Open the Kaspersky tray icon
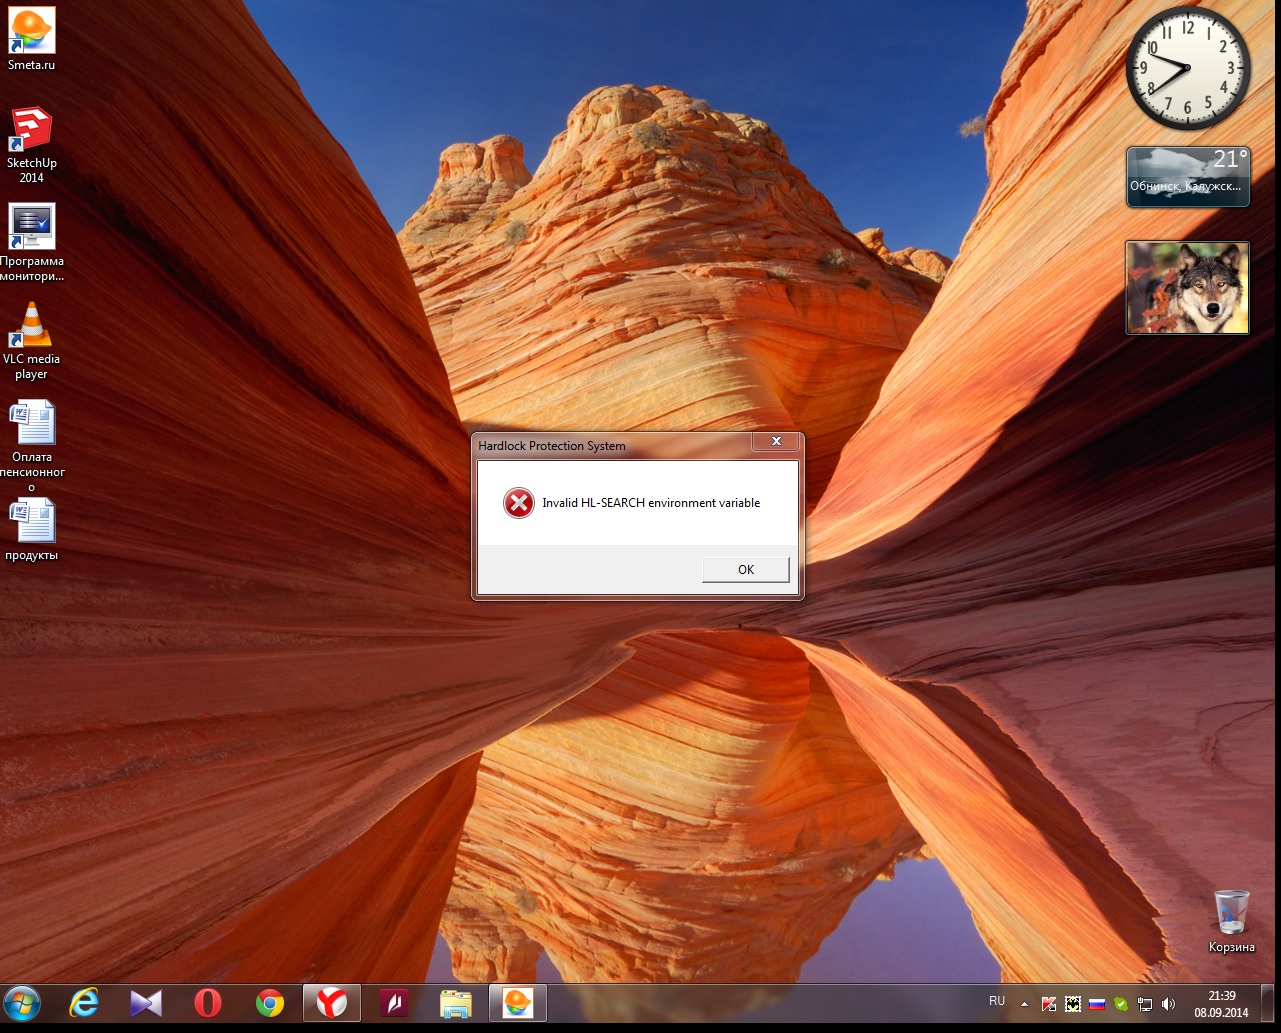This screenshot has width=1281, height=1033. tap(1049, 1004)
